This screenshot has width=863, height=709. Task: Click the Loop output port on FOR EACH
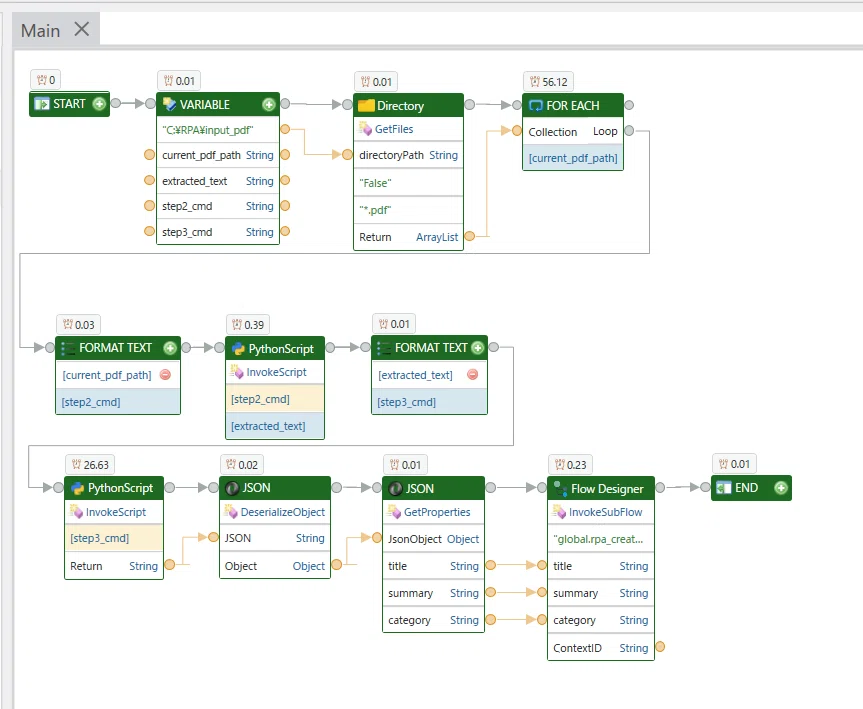click(629, 131)
